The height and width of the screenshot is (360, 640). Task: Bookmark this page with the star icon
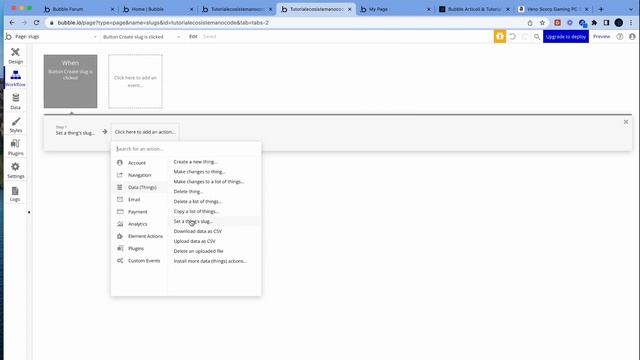tap(542, 23)
